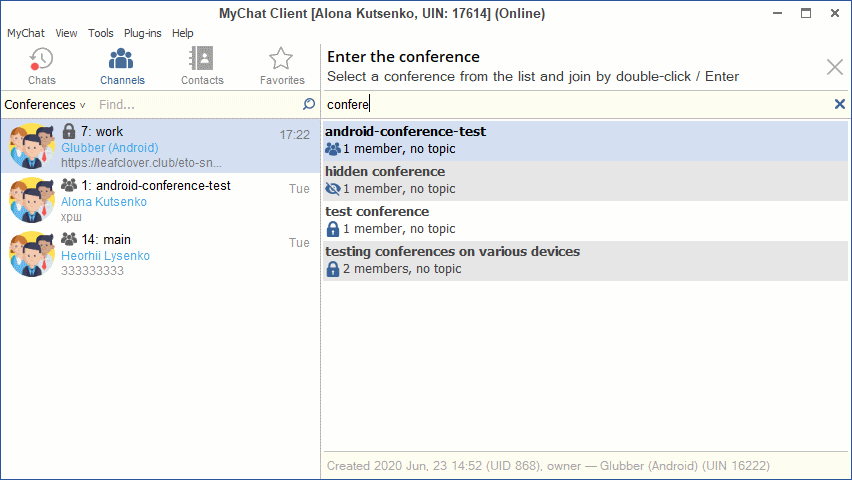Screen dimensions: 852x480
Task: Click the lock icon beside '7: work'
Action: coord(68,132)
